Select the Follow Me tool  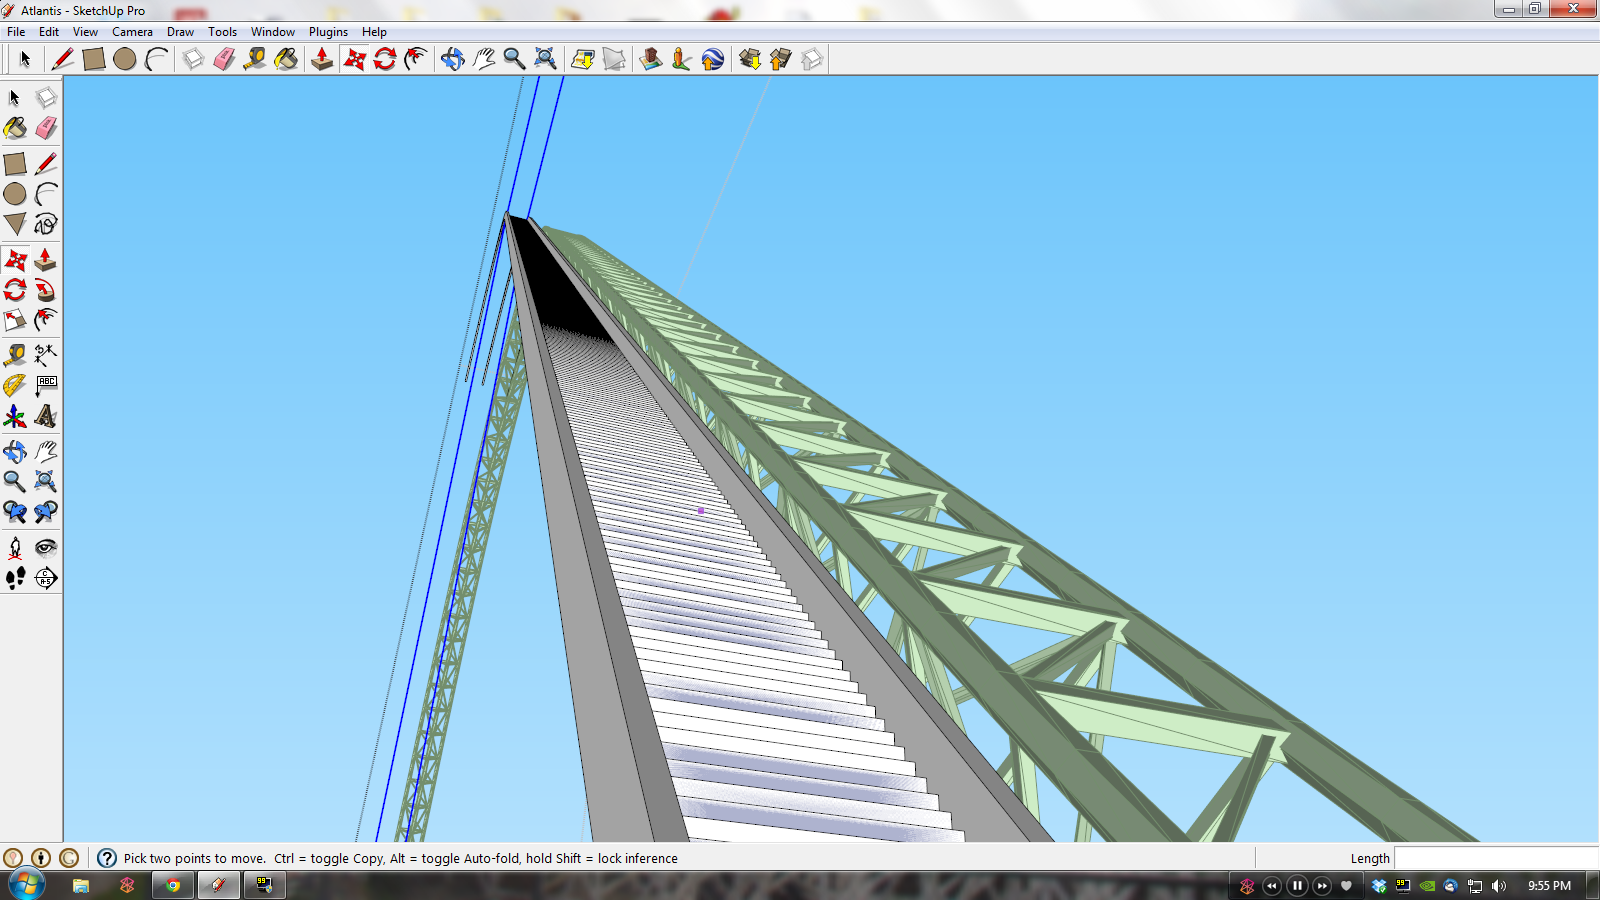coord(46,290)
